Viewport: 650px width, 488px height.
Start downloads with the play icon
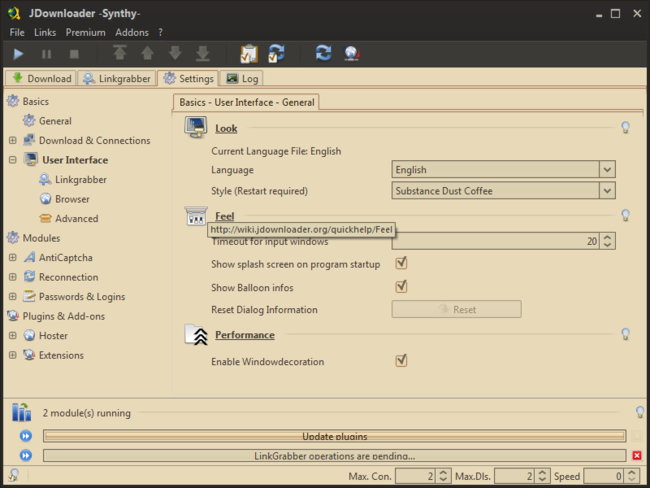click(18, 54)
